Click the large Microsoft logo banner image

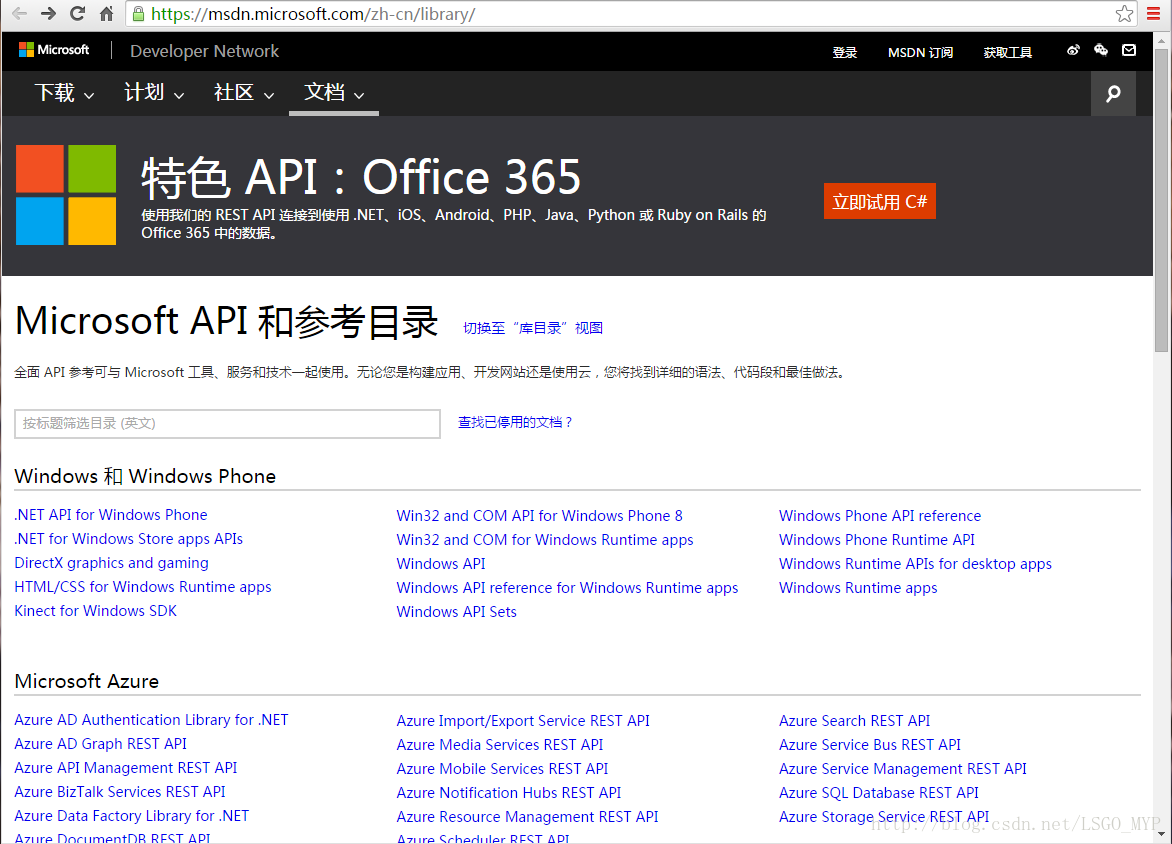(x=66, y=195)
